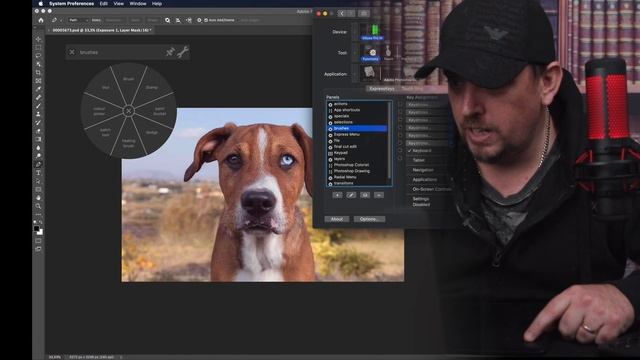Select the Brush tool in left toolbar
The height and width of the screenshot is (360, 640).
coord(38,106)
